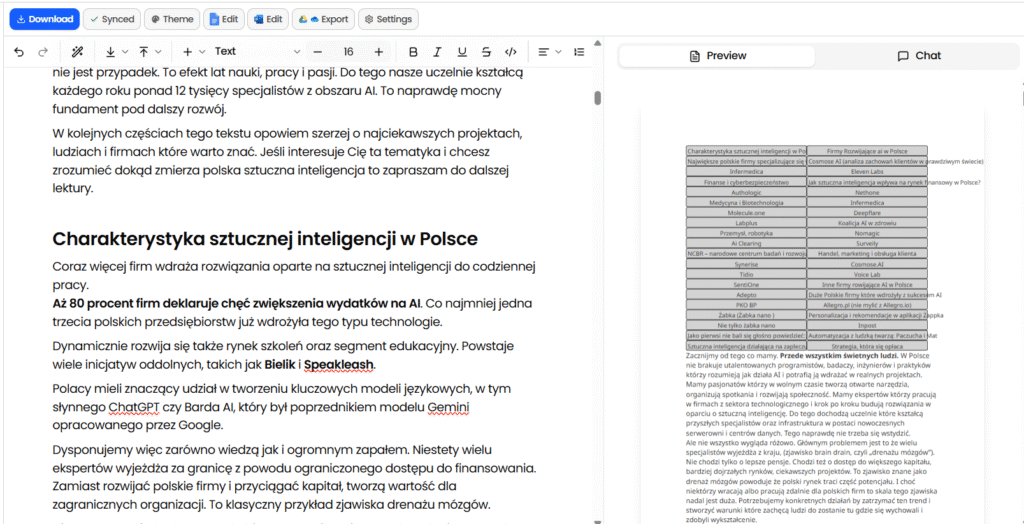The image size is (1024, 524).
Task: Increase font size with plus button
Action: [x=379, y=52]
